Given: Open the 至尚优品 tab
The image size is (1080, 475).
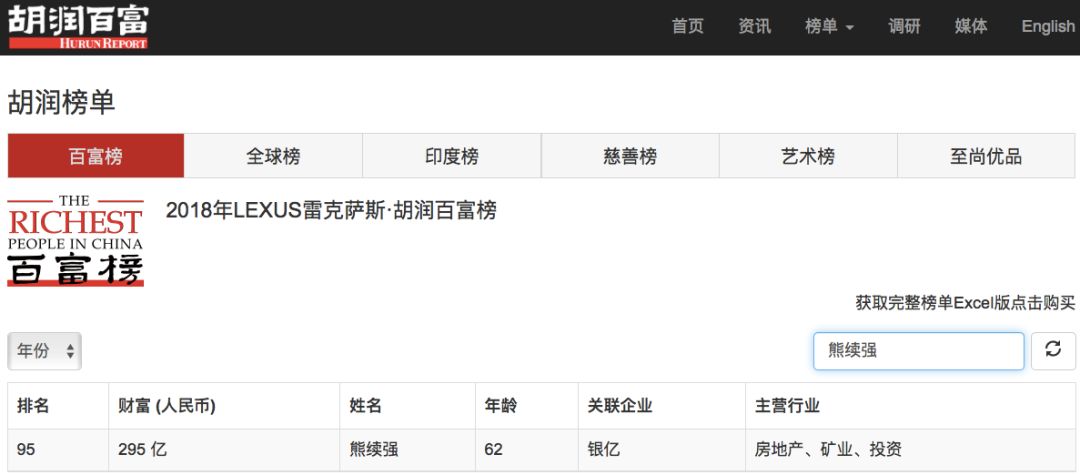Looking at the screenshot, I should (986, 156).
